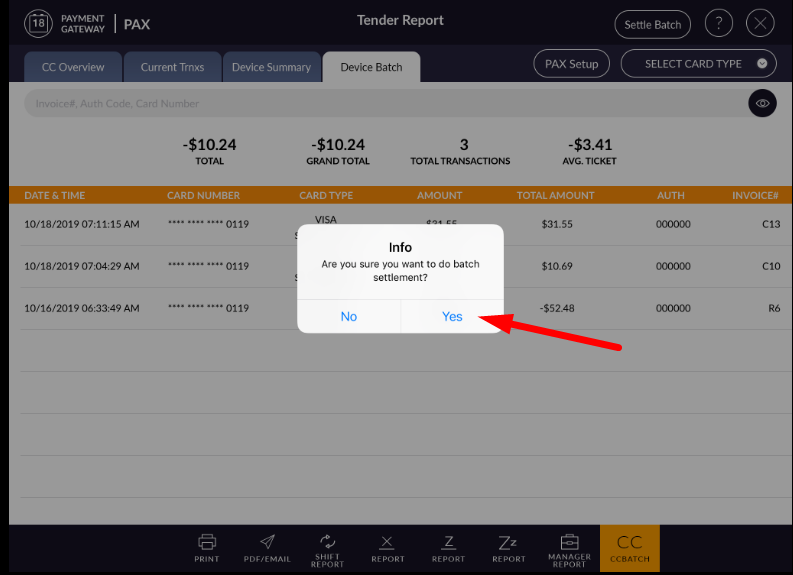Open the Manager Report
Viewport: 793px width, 575px height.
[x=569, y=548]
